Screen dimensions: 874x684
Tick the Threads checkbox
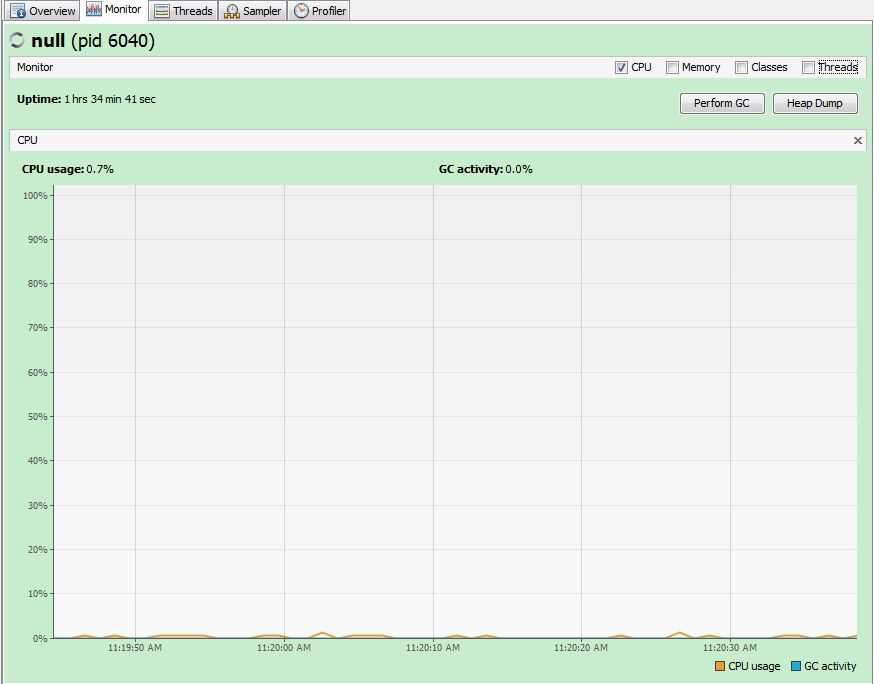pyautogui.click(x=808, y=67)
